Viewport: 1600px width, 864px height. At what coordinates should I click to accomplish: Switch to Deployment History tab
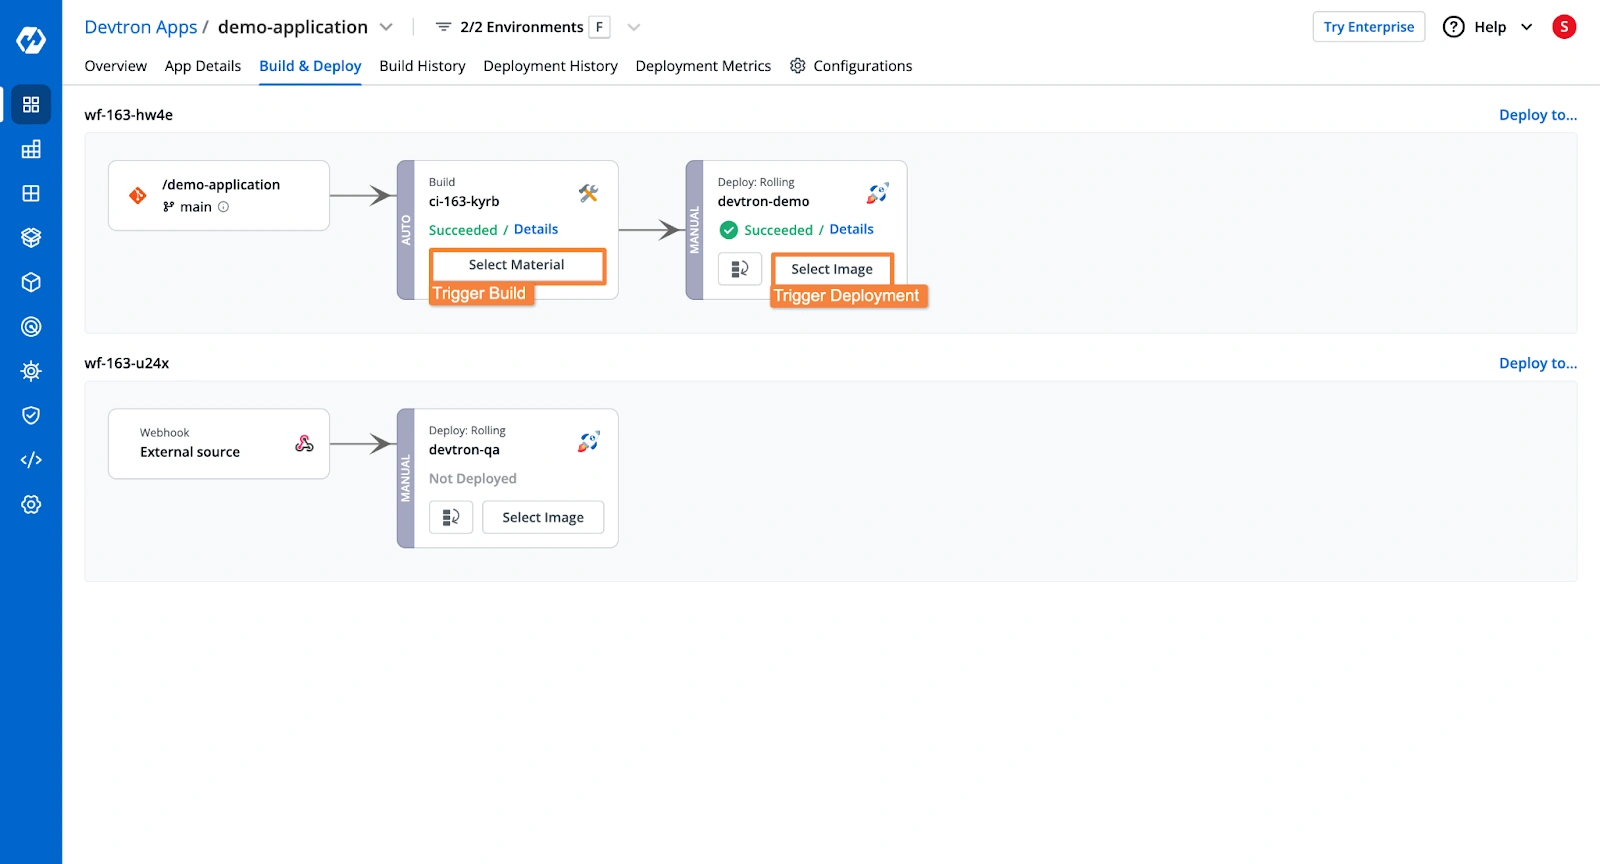pyautogui.click(x=550, y=66)
